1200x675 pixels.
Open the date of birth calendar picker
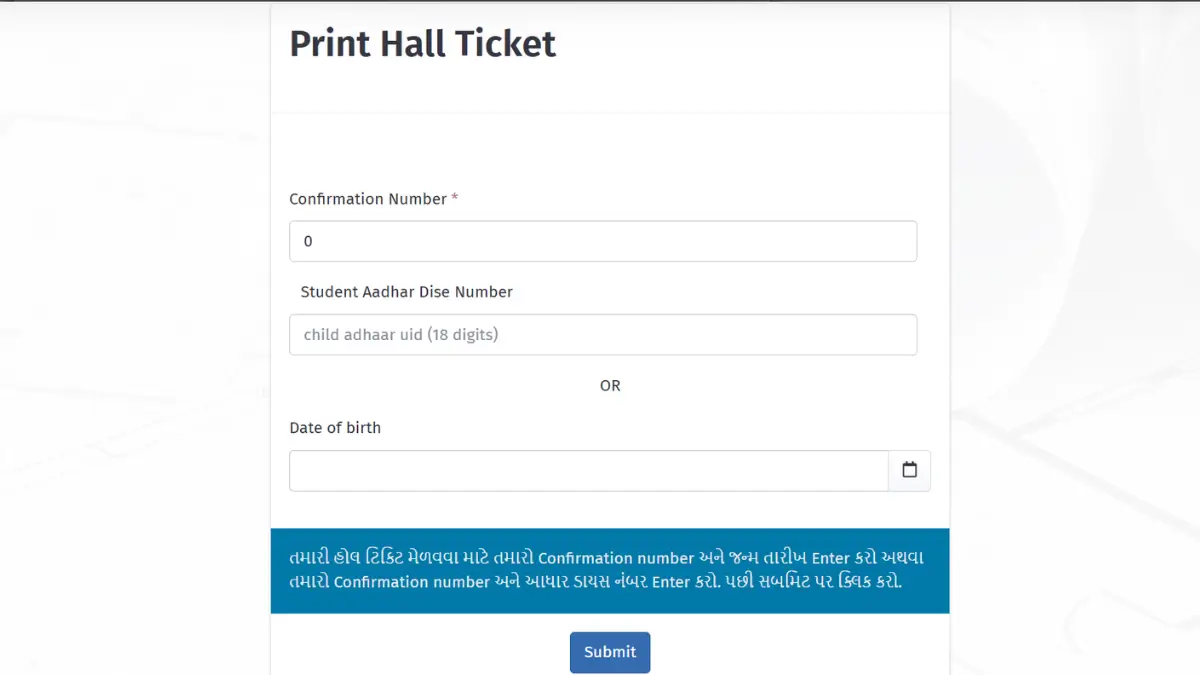(909, 470)
